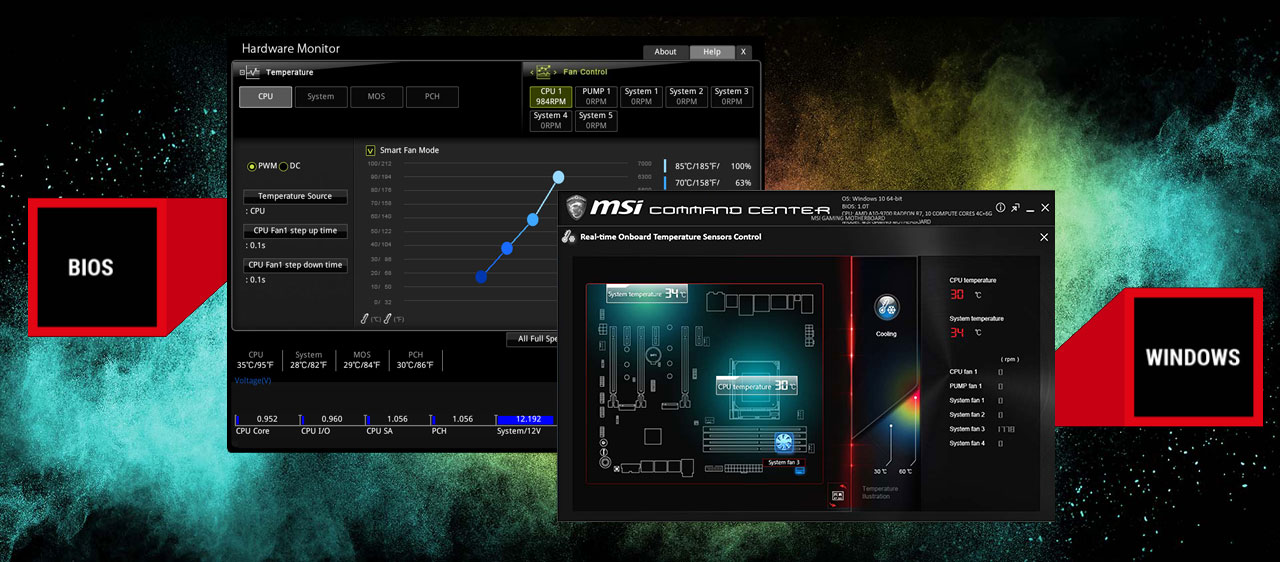Select the System 1 fan button
Image resolution: width=1280 pixels, height=562 pixels.
[642, 96]
